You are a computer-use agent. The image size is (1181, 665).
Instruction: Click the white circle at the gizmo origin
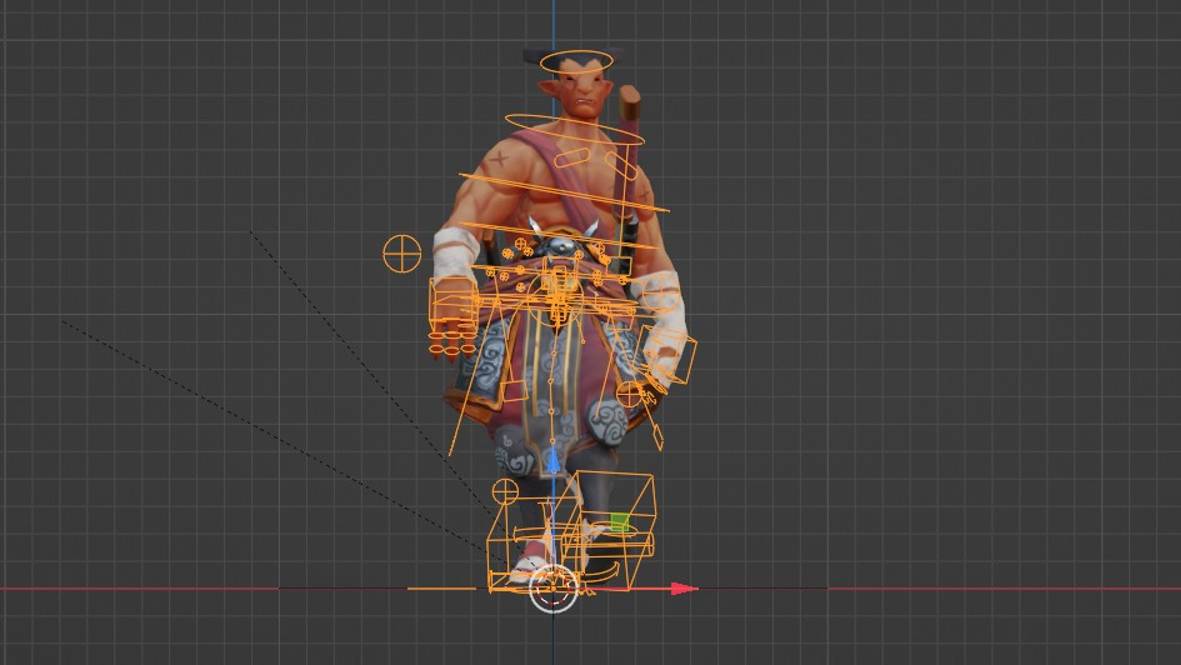(x=553, y=588)
